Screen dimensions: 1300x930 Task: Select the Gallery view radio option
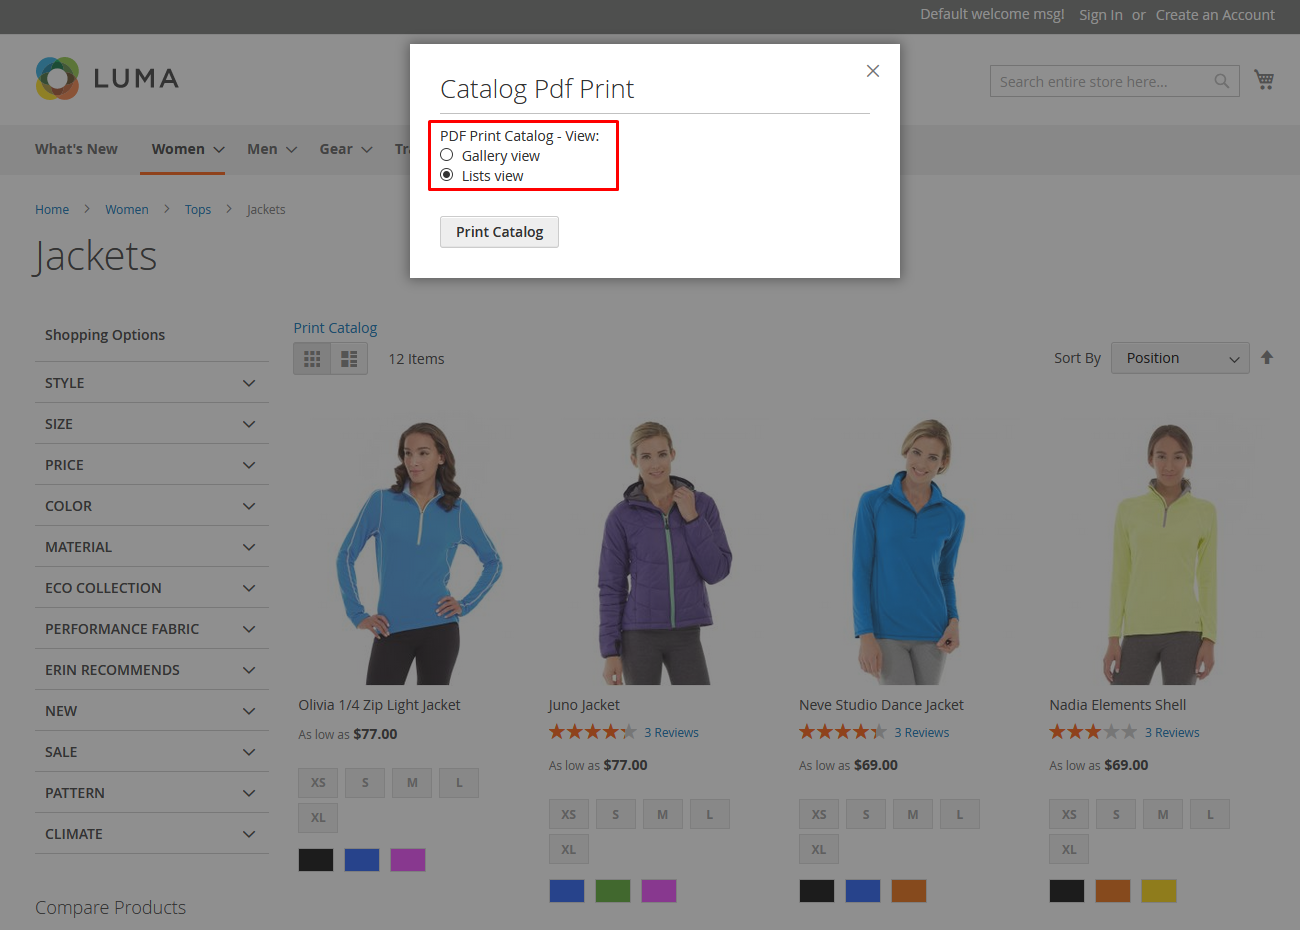pos(447,155)
